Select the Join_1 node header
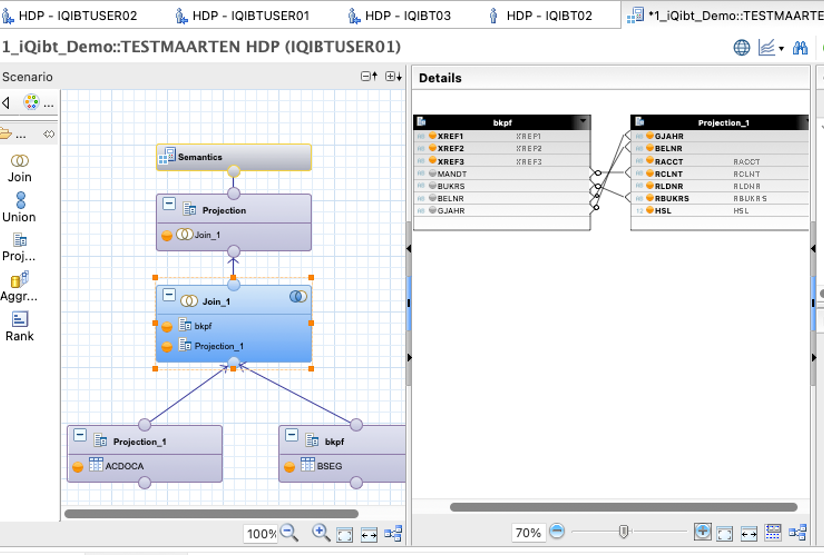 coord(234,301)
